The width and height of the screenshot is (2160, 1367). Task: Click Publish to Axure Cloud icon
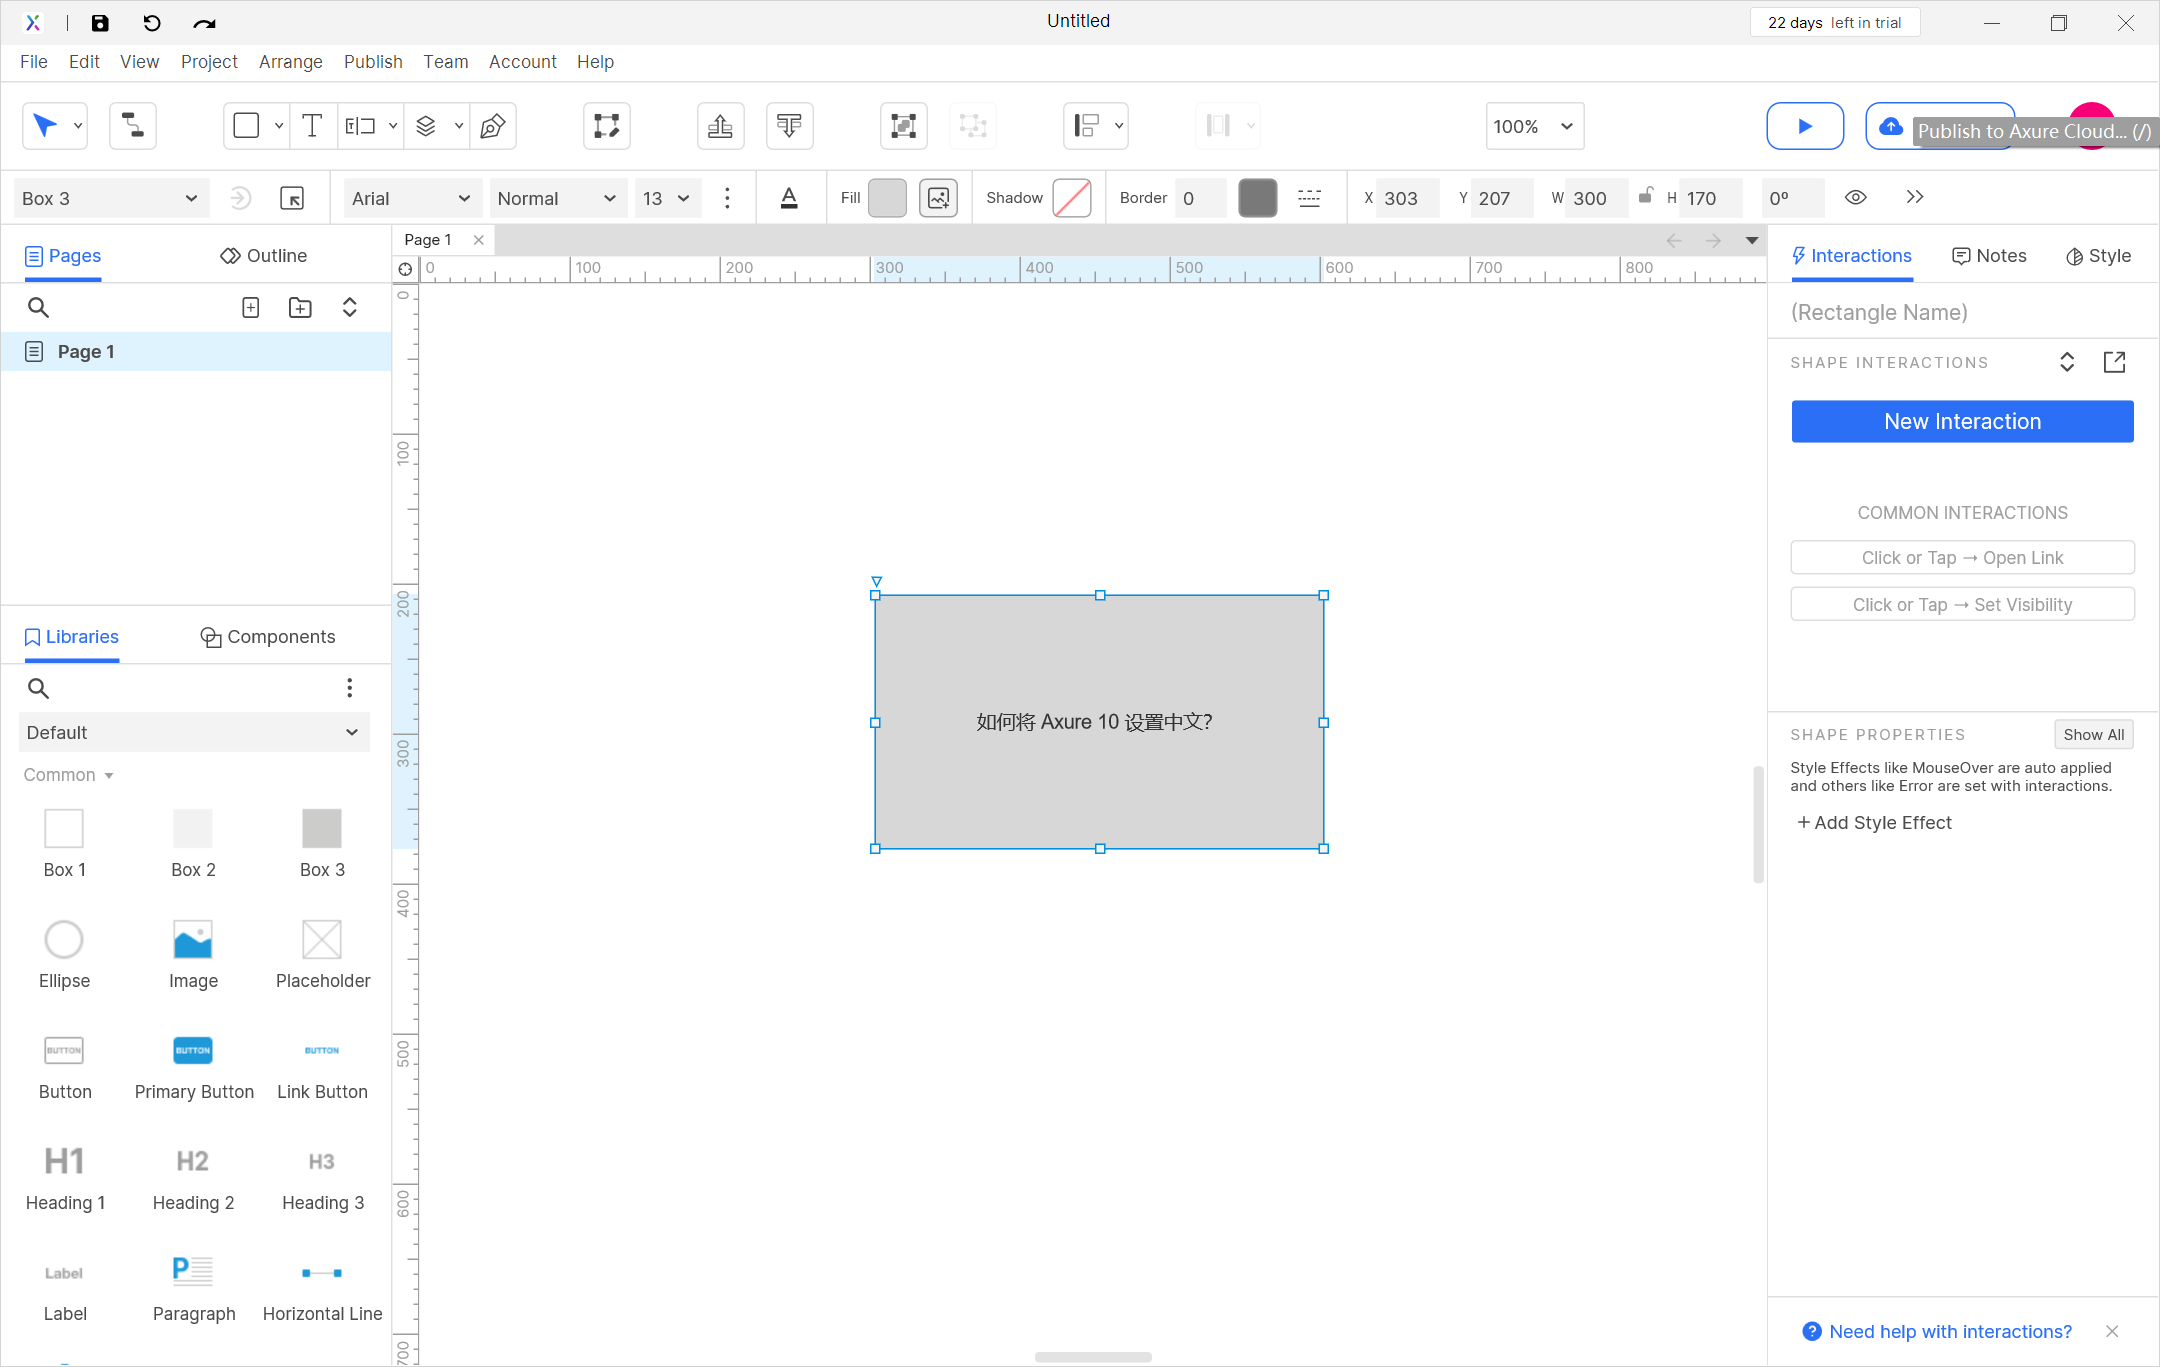(1891, 126)
